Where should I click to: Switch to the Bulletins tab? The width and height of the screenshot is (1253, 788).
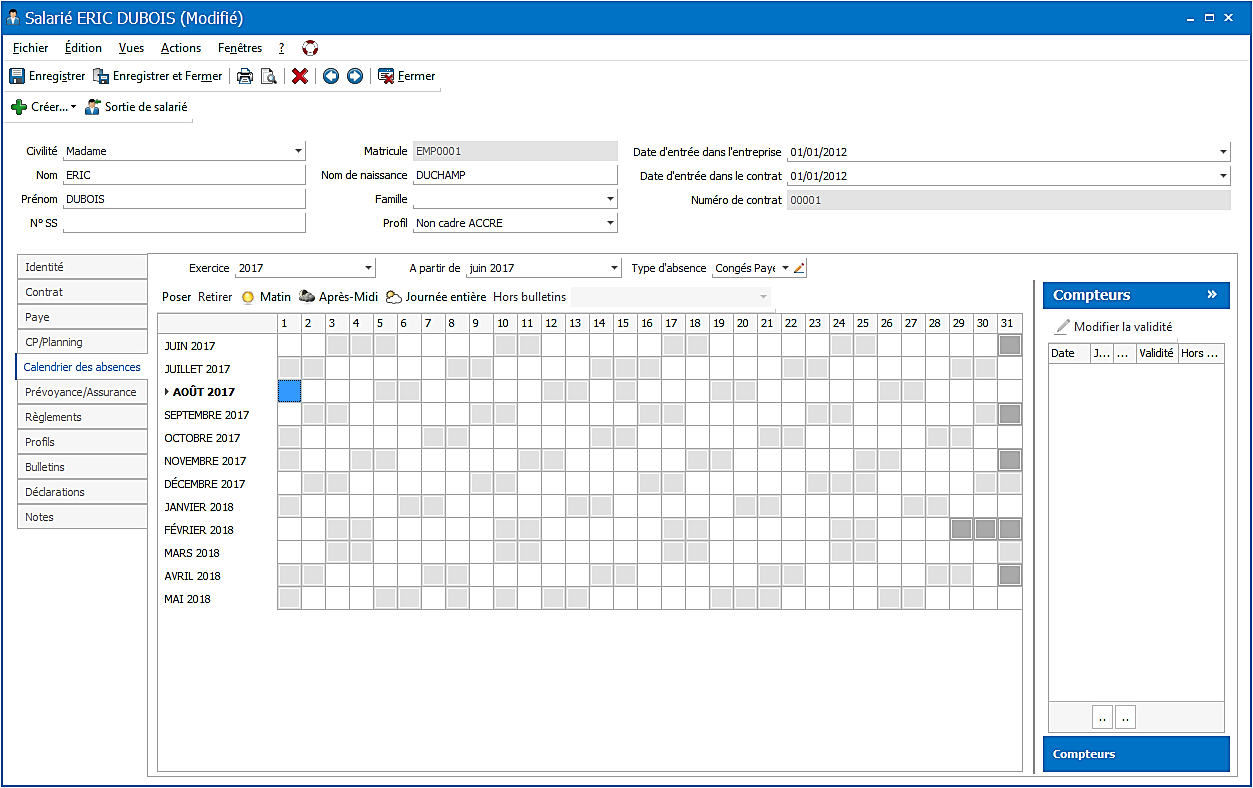[82, 467]
